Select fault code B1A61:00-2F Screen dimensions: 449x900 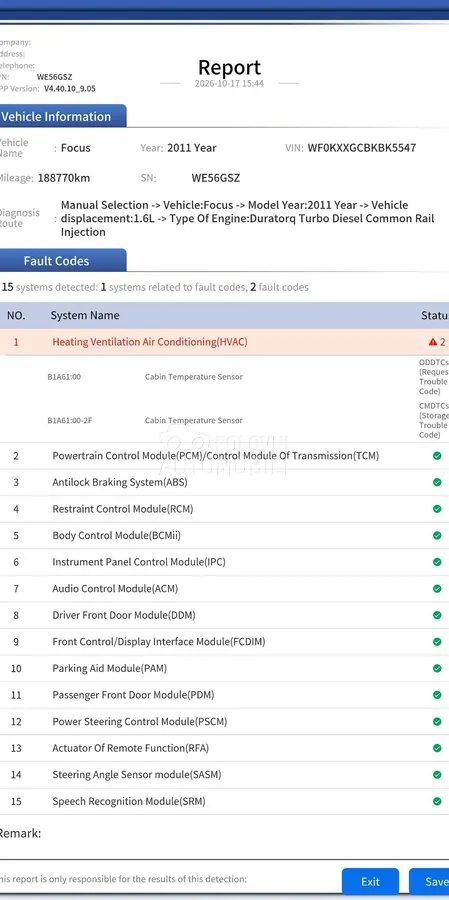69,421
